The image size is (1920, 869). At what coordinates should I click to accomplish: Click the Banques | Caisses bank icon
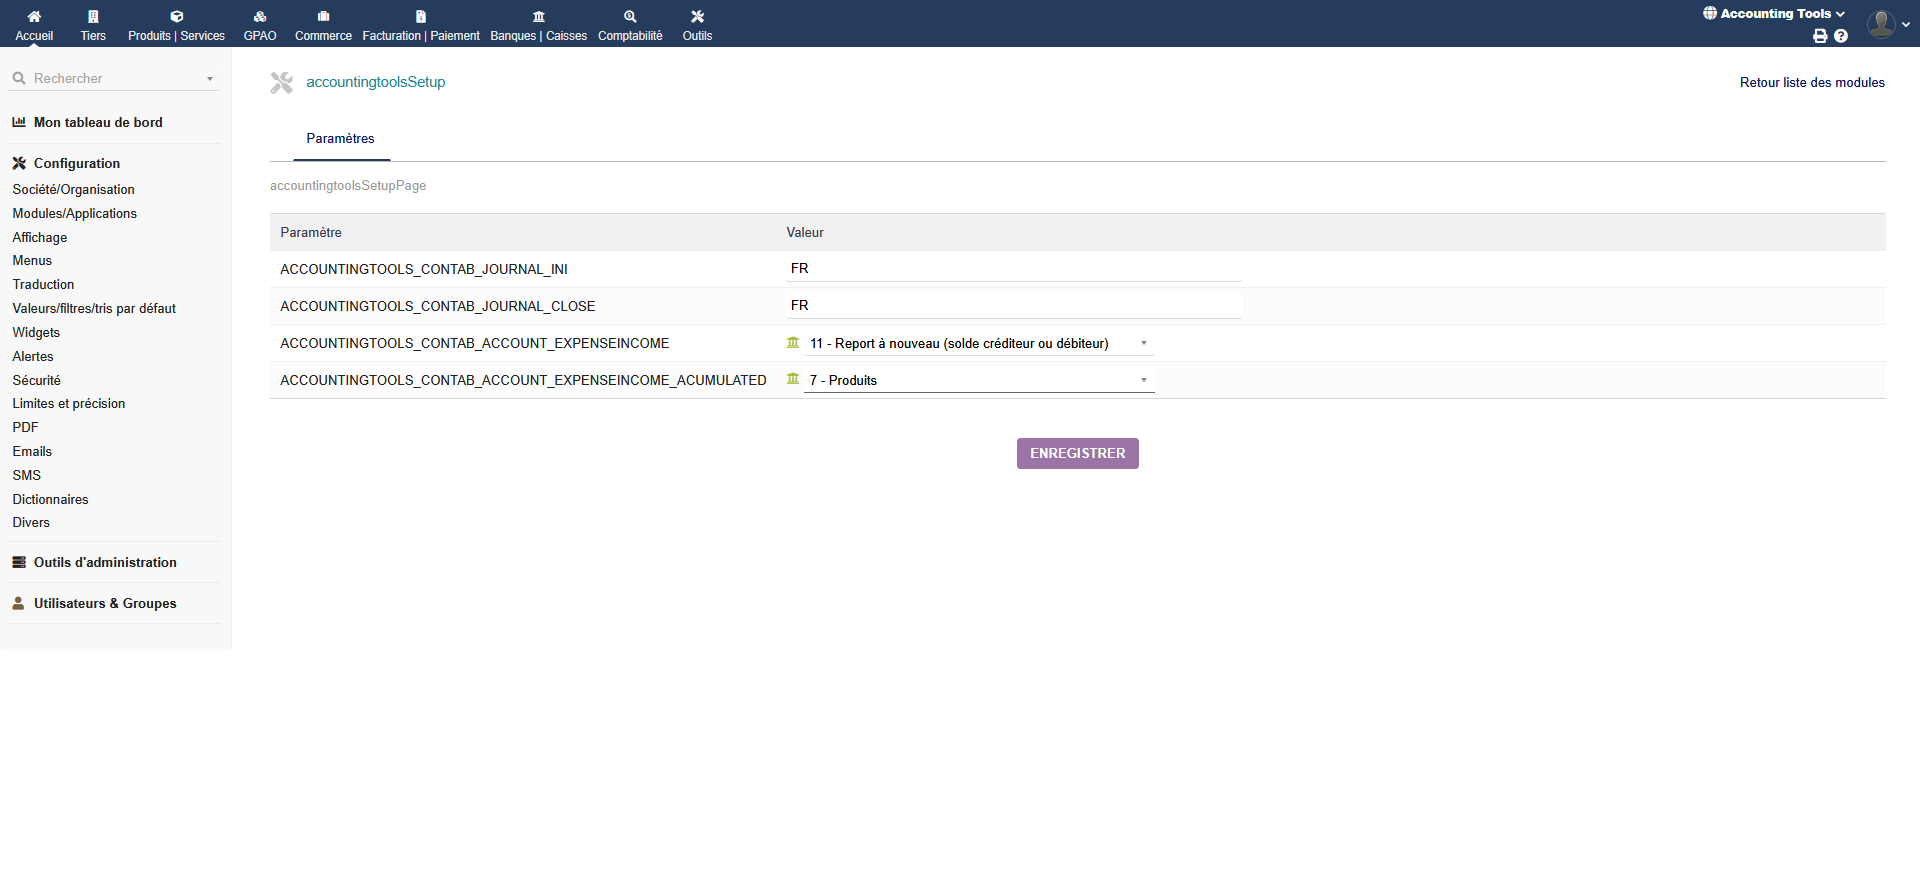click(539, 17)
